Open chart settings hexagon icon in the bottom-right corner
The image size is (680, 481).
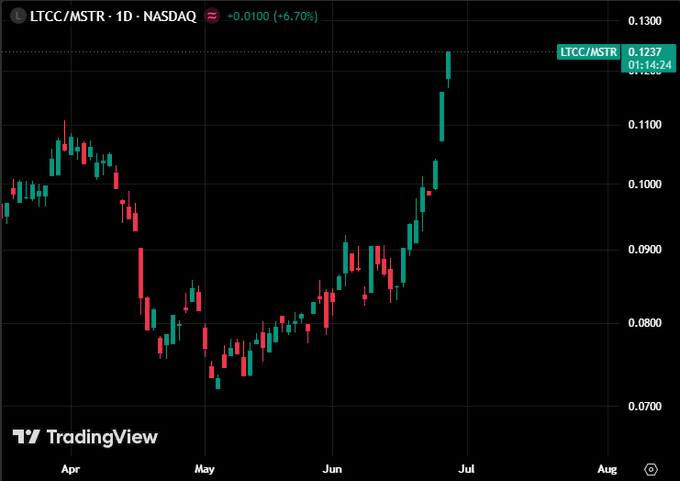(x=651, y=469)
